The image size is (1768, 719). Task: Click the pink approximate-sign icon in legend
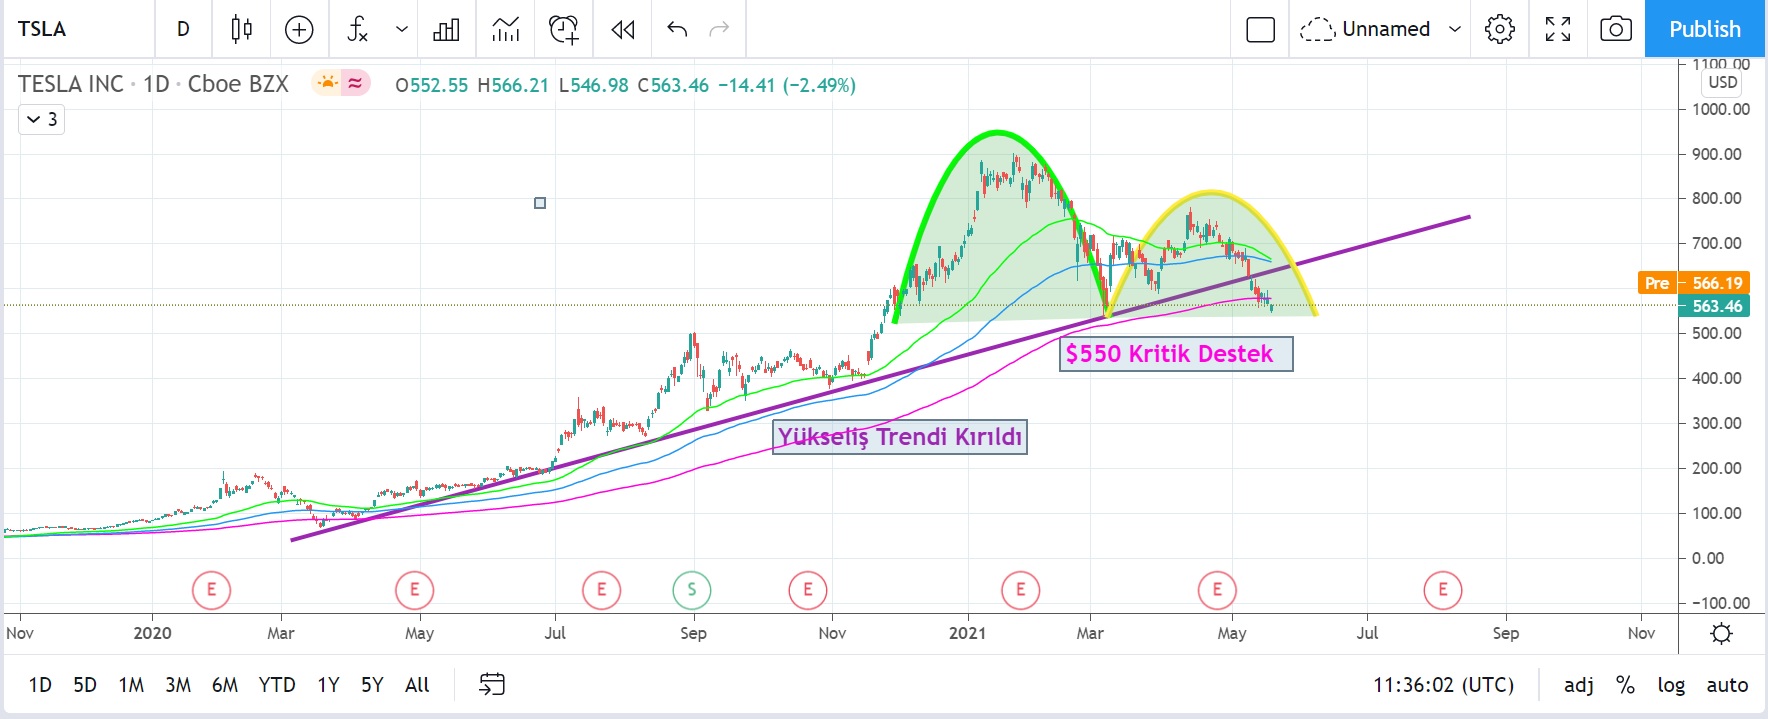point(355,83)
